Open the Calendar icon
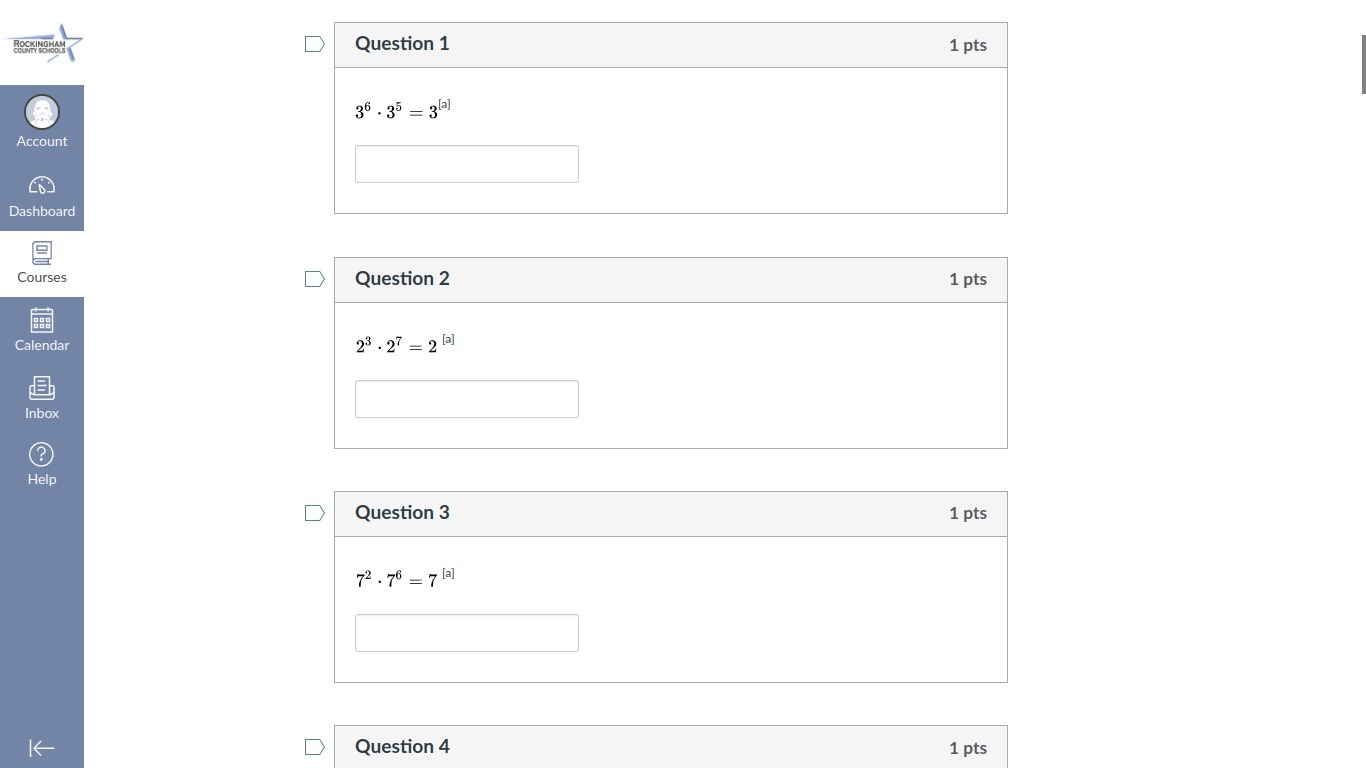 (42, 320)
